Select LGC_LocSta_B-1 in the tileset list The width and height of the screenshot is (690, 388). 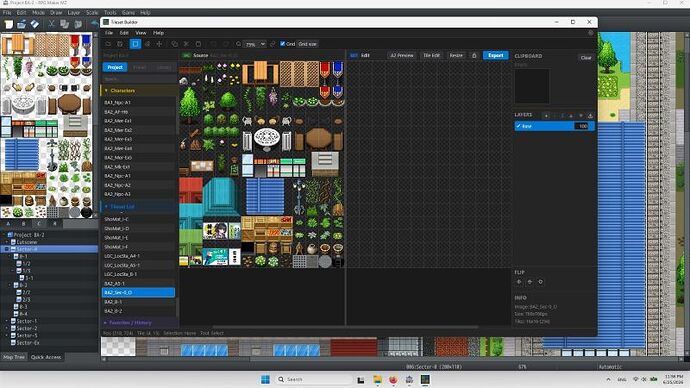[138, 274]
